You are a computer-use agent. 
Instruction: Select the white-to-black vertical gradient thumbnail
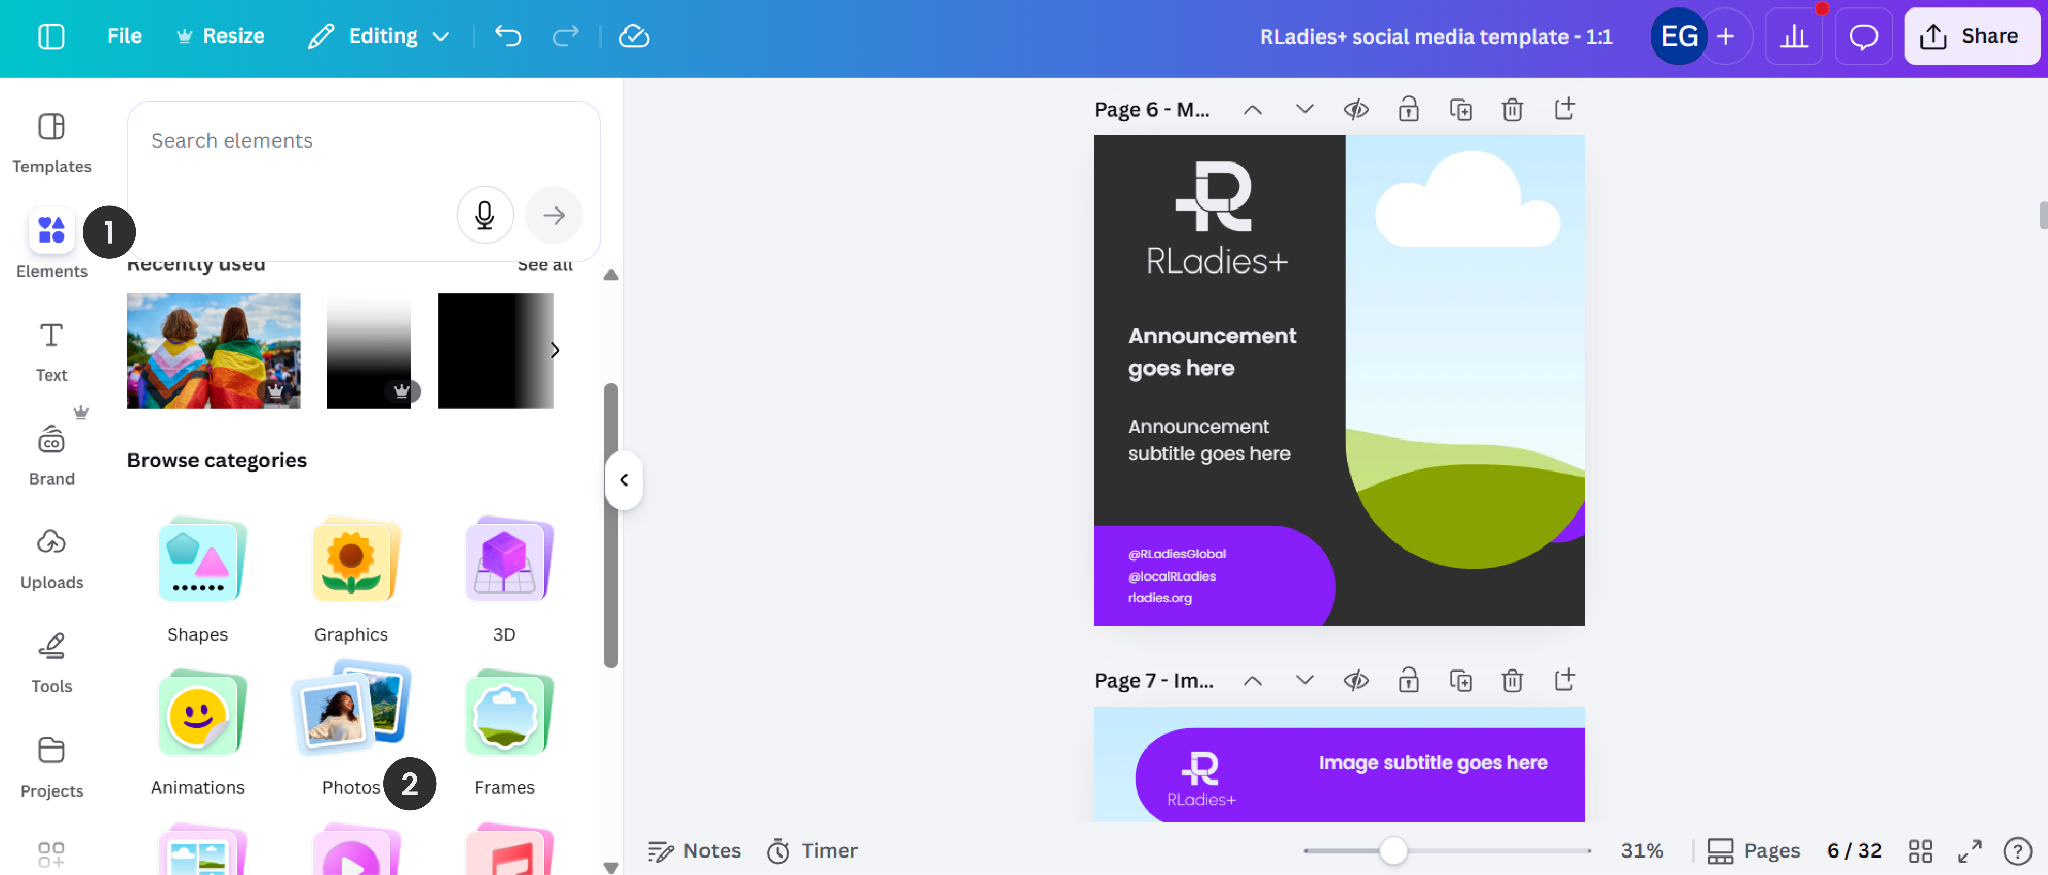point(369,351)
